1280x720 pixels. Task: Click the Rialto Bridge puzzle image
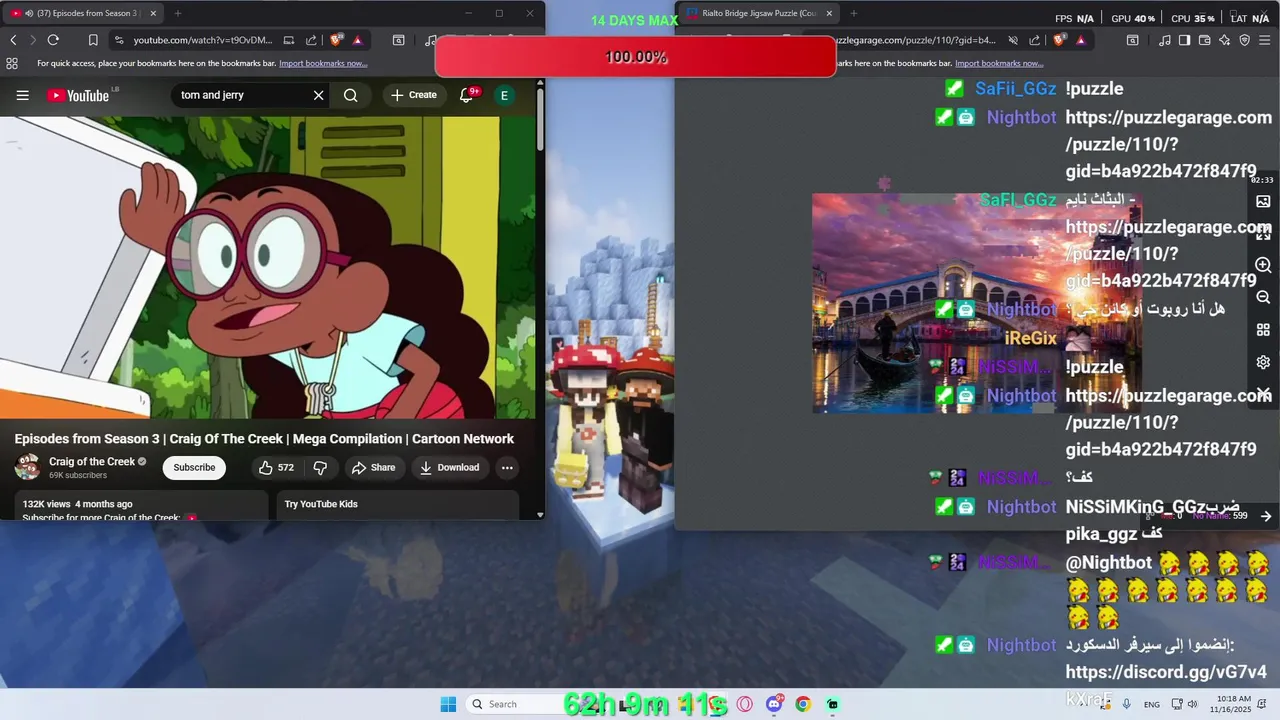(976, 303)
